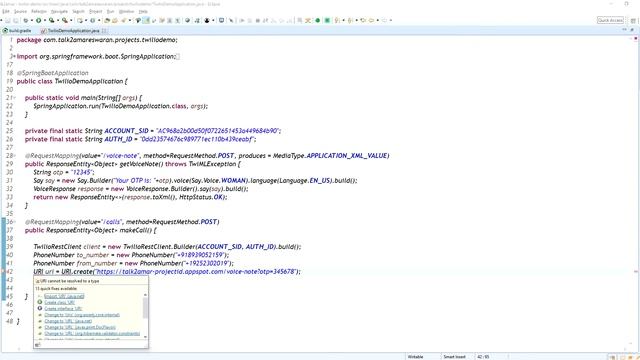Viewport: 640px width, 360px height.
Task: Click interface icon beside Create interface 'URI'
Action: tap(40, 308)
